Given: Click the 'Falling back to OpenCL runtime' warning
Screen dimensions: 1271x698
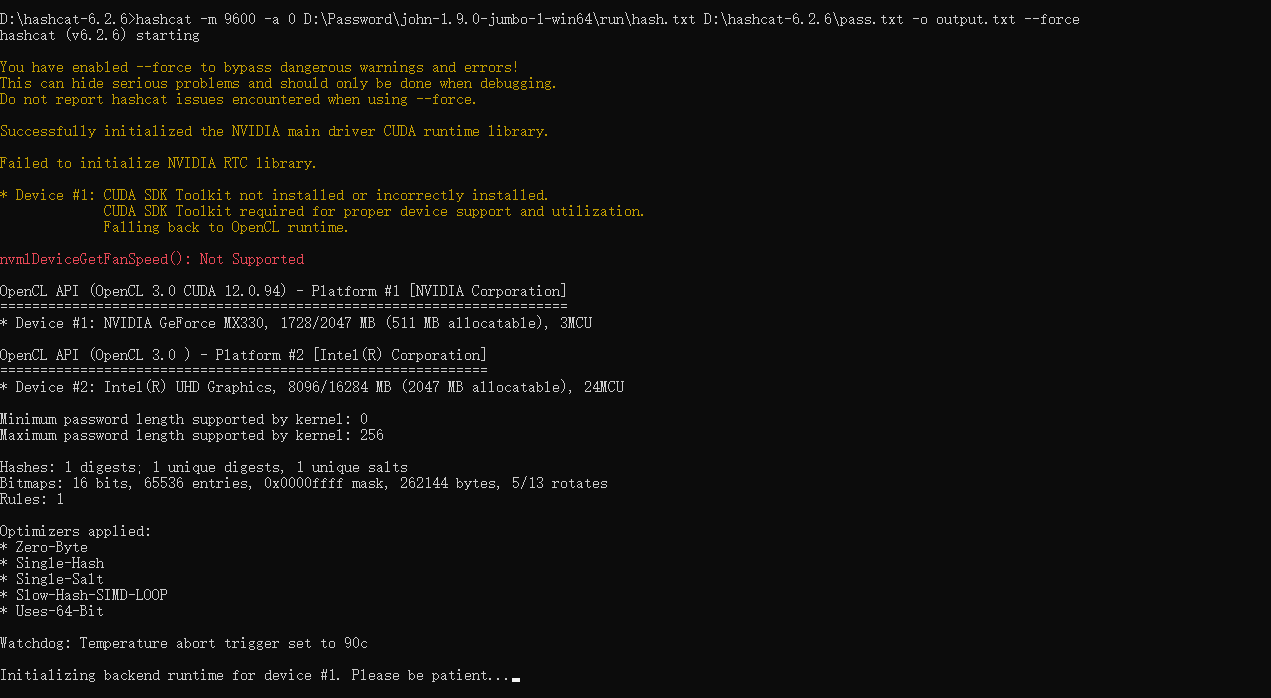Looking at the screenshot, I should click(x=226, y=227).
